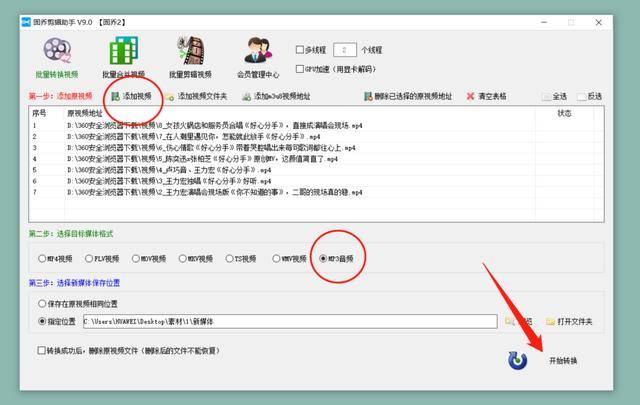Open the 批量转换视频 batch convert tool

click(58, 57)
